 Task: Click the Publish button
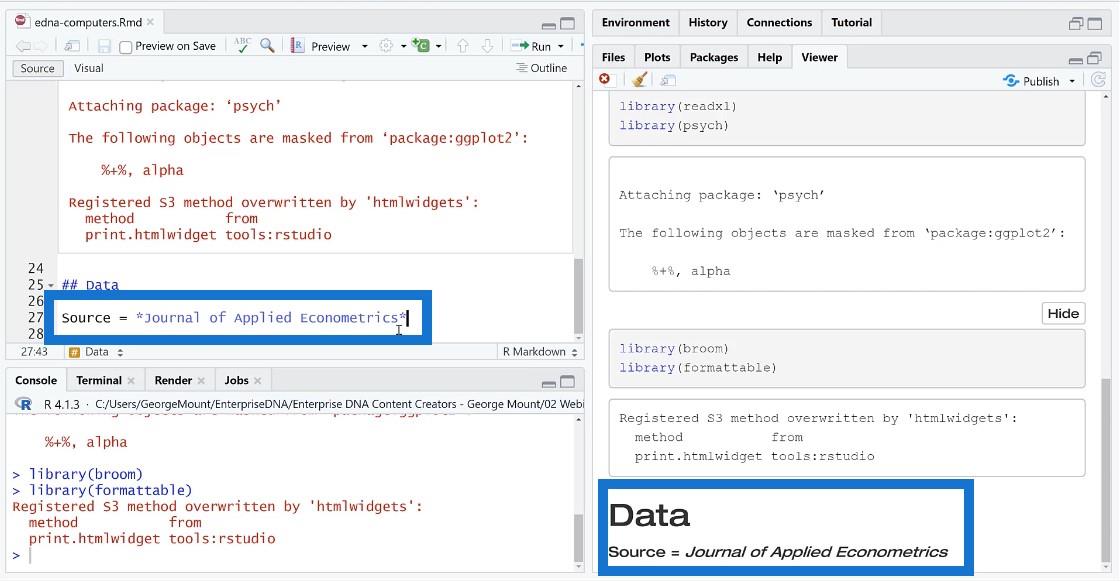[1031, 81]
